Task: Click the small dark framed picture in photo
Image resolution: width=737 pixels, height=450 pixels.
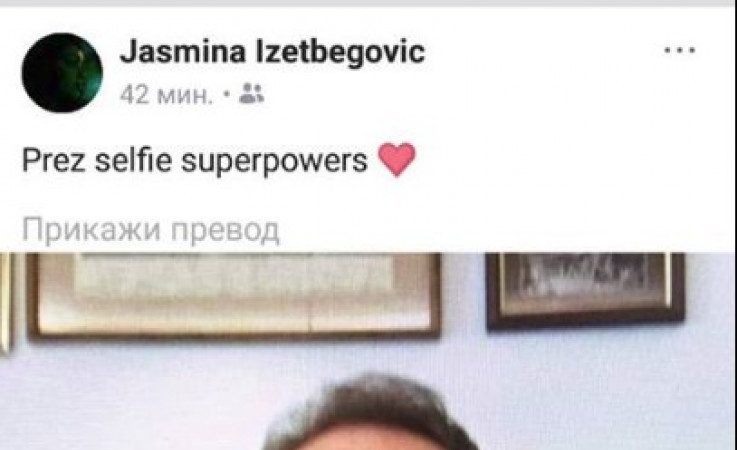Action: click(586, 291)
